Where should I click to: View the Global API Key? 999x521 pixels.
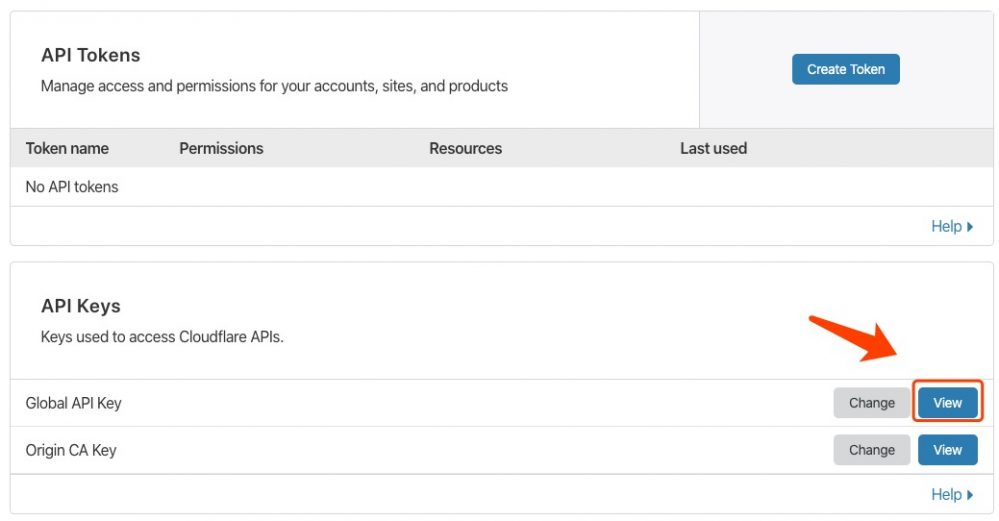(x=947, y=403)
